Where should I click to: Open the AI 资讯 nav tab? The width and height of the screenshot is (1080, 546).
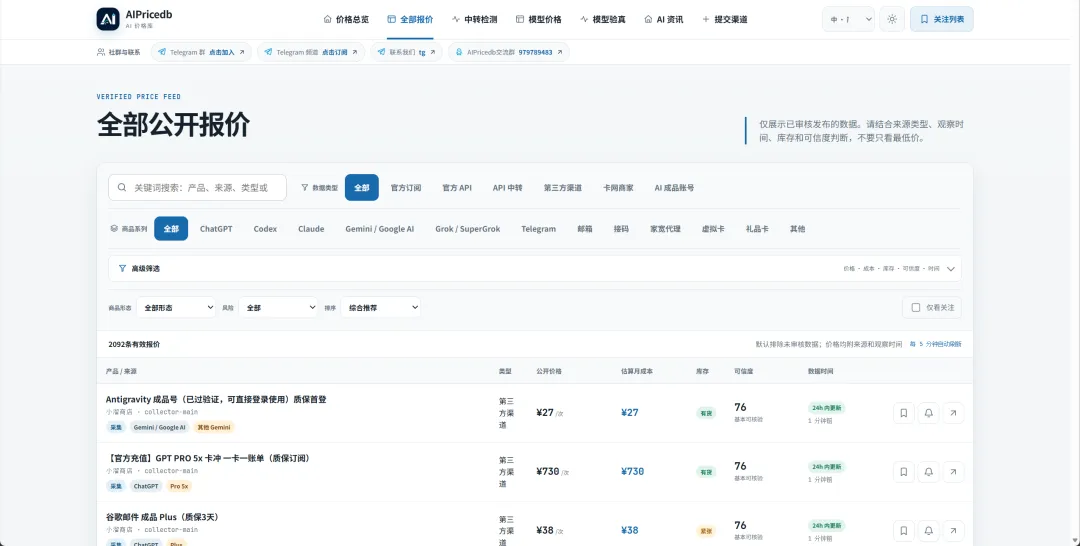click(x=664, y=19)
